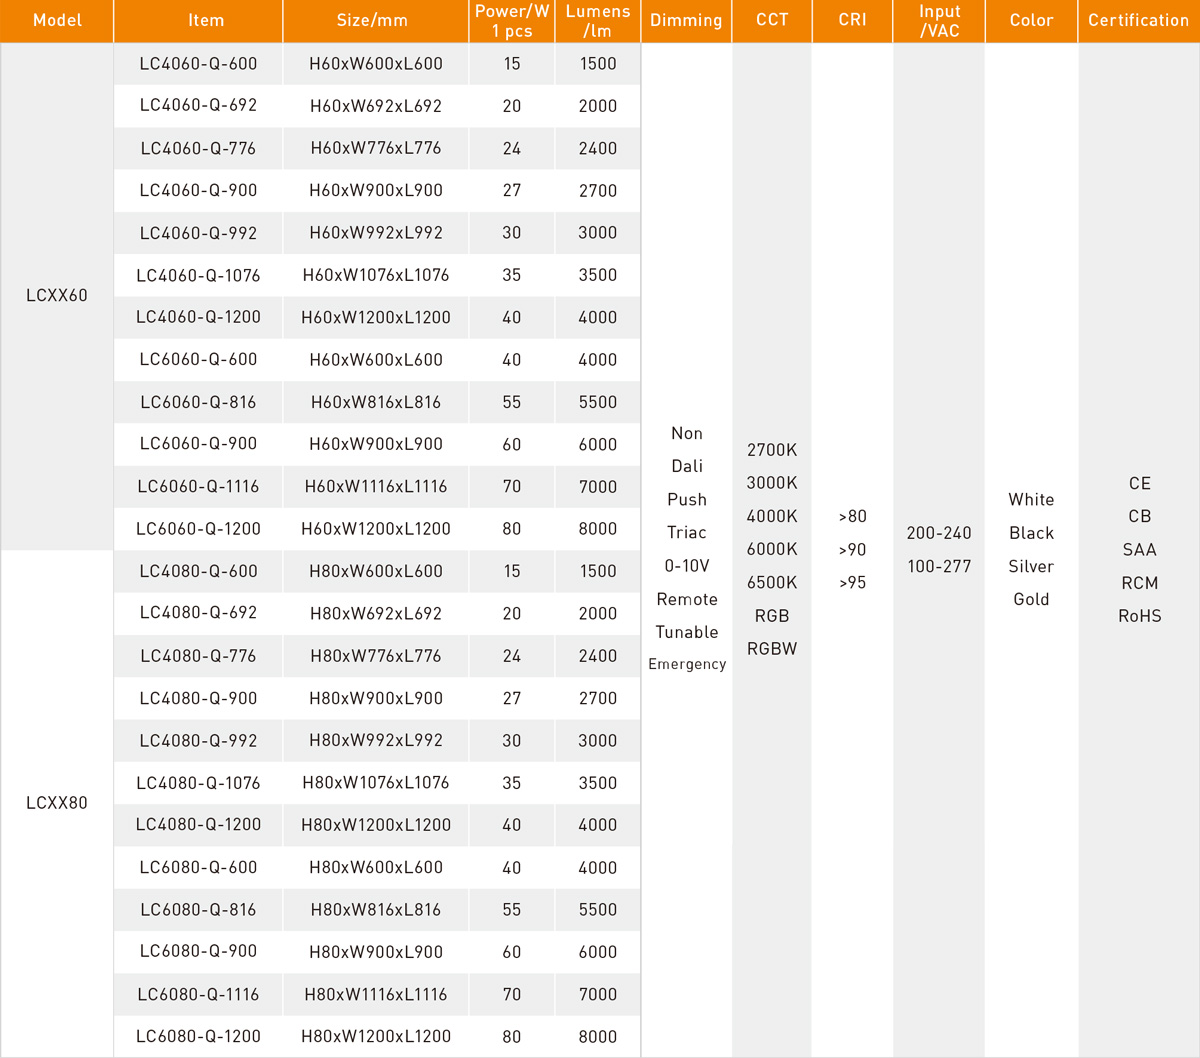
Task: Click the 'CRI' column header
Action: [853, 21]
